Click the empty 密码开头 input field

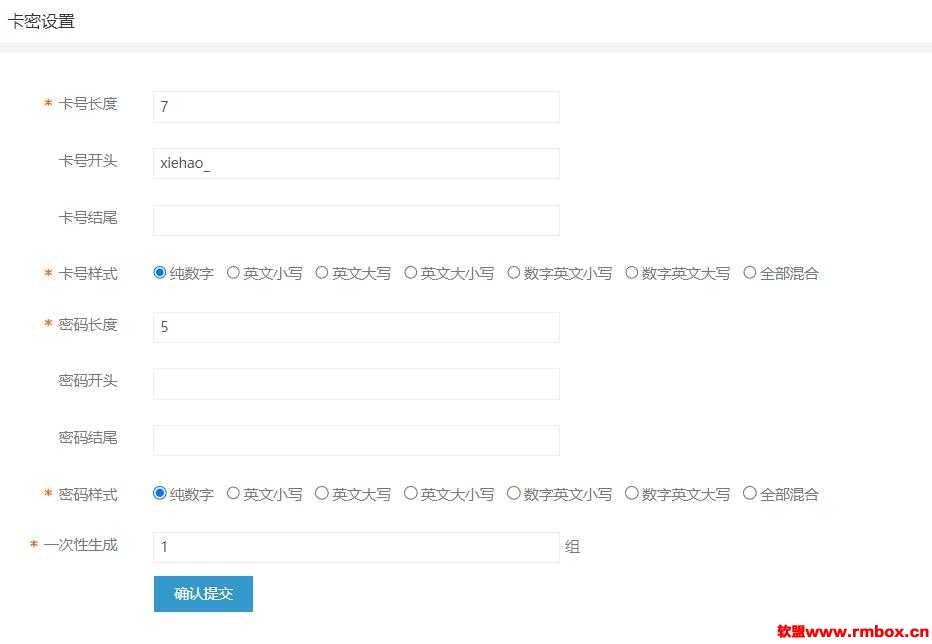tap(356, 384)
